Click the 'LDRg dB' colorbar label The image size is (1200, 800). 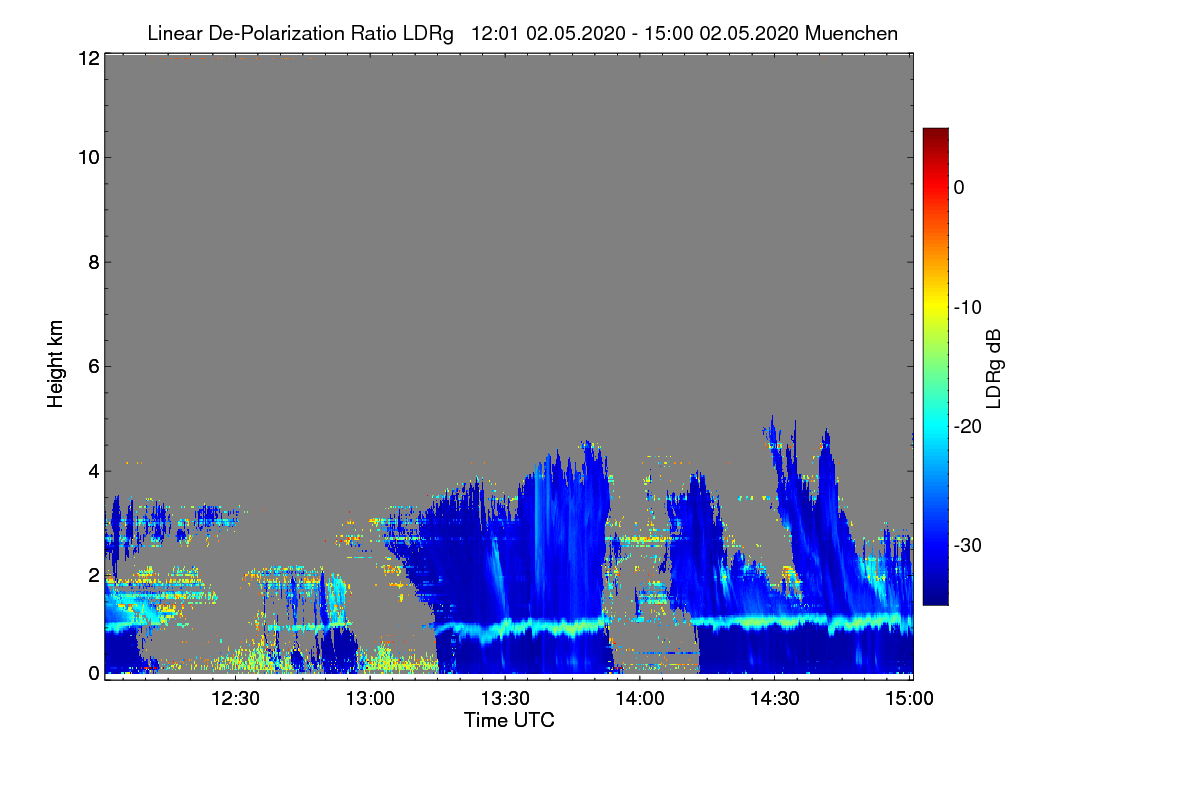click(994, 370)
